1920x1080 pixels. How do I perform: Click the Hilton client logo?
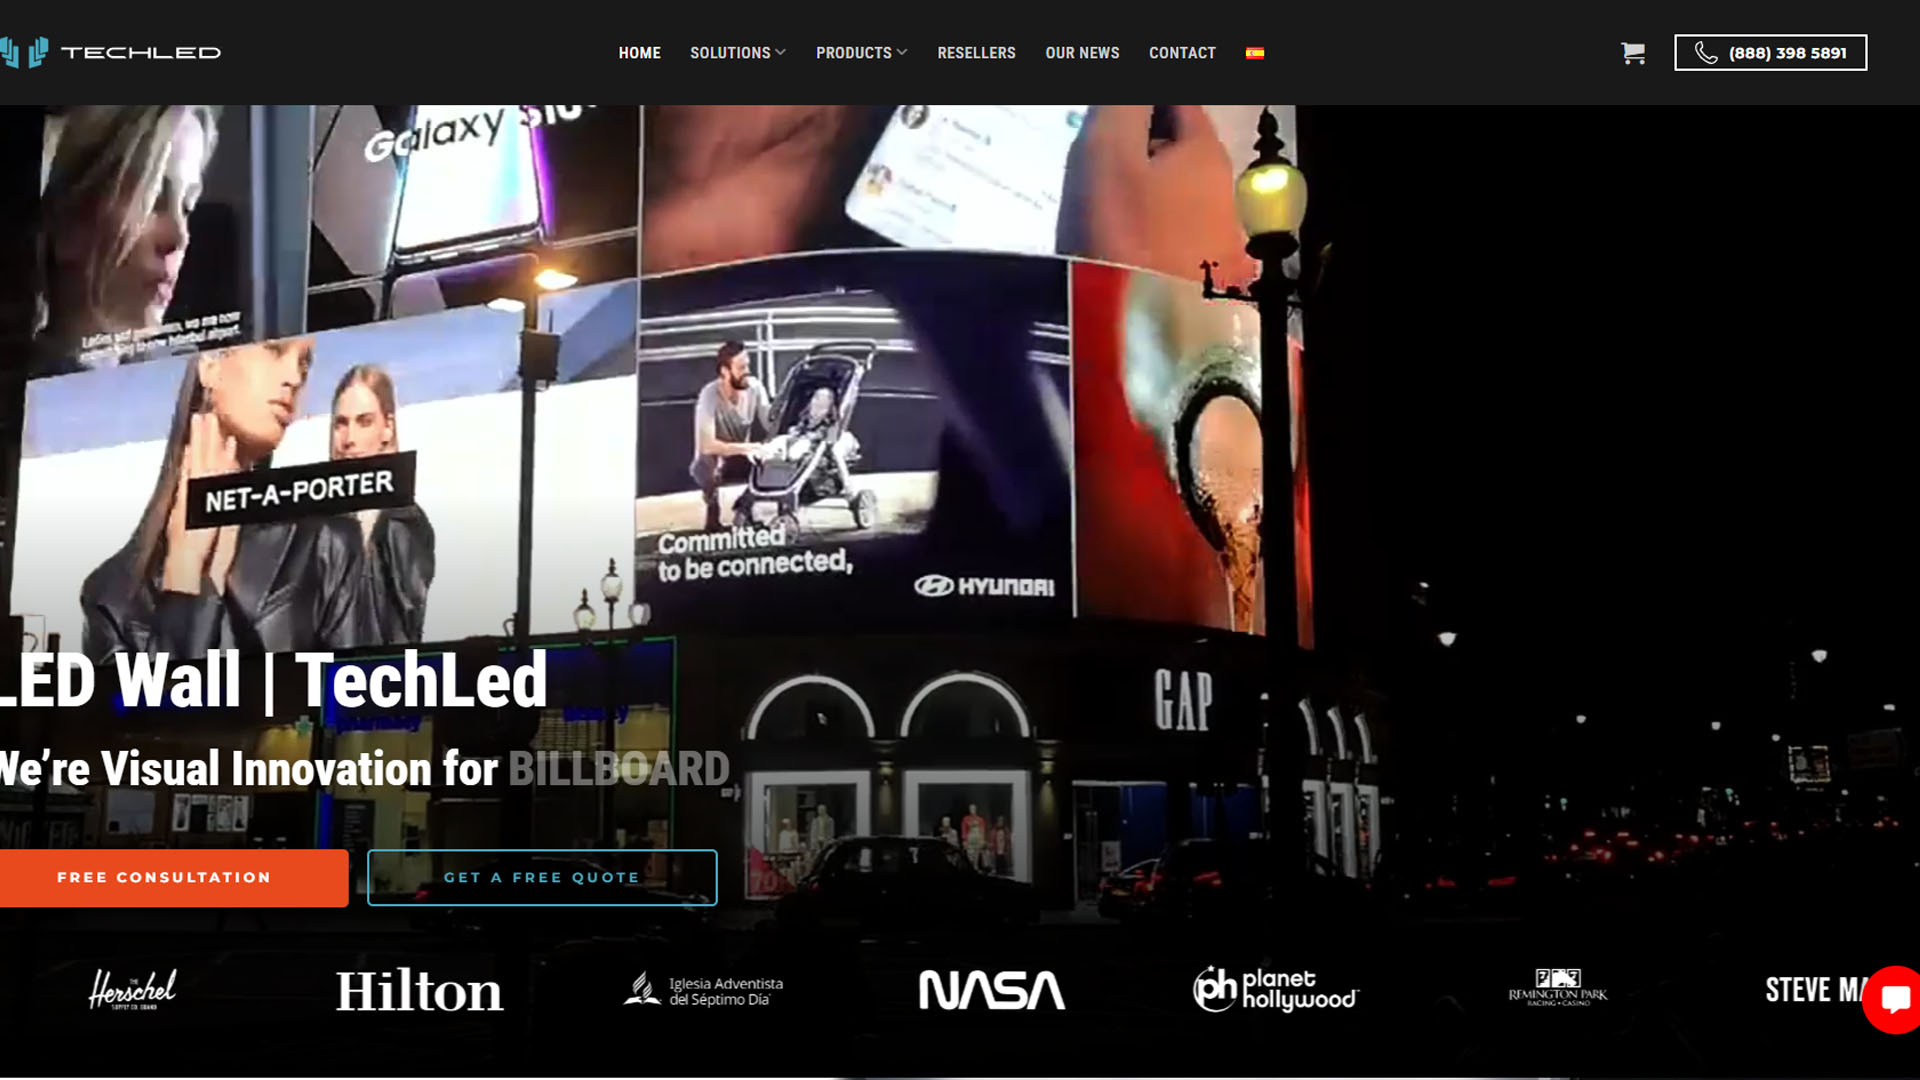(x=419, y=991)
